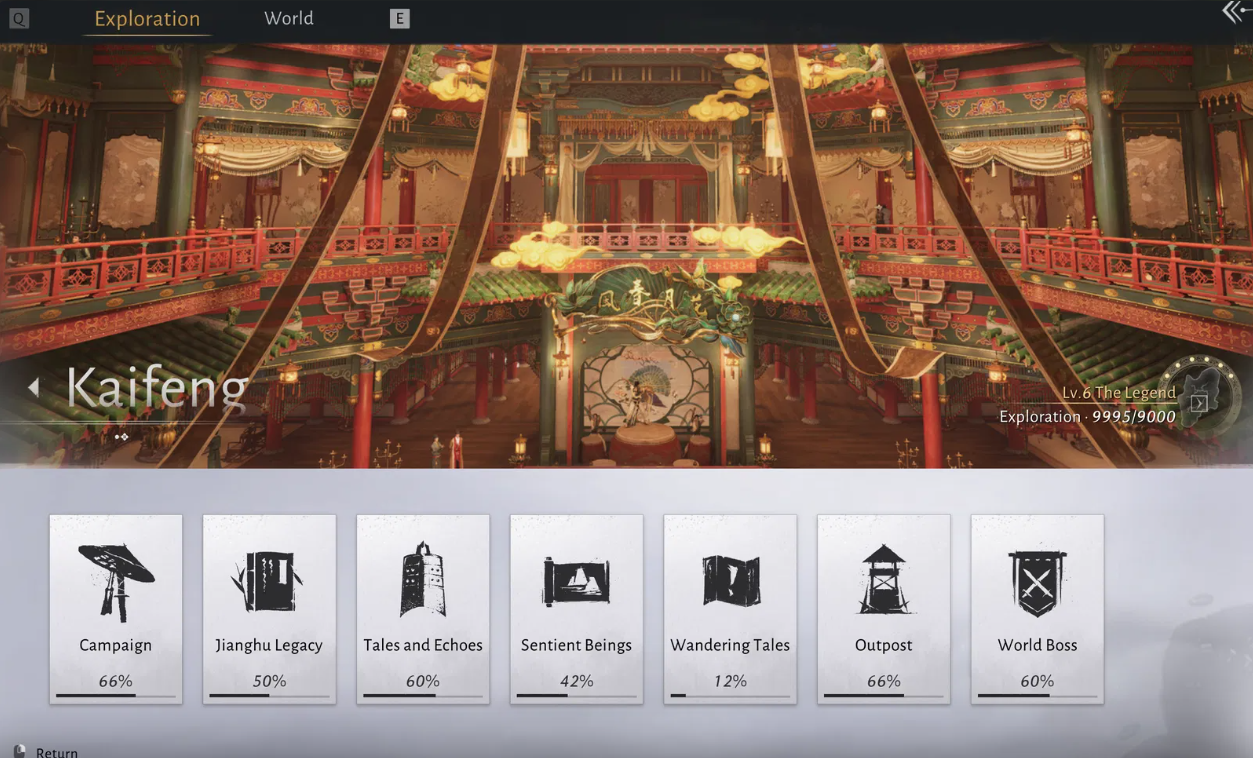
Task: Select the Outpost watchtower icon
Action: click(884, 580)
